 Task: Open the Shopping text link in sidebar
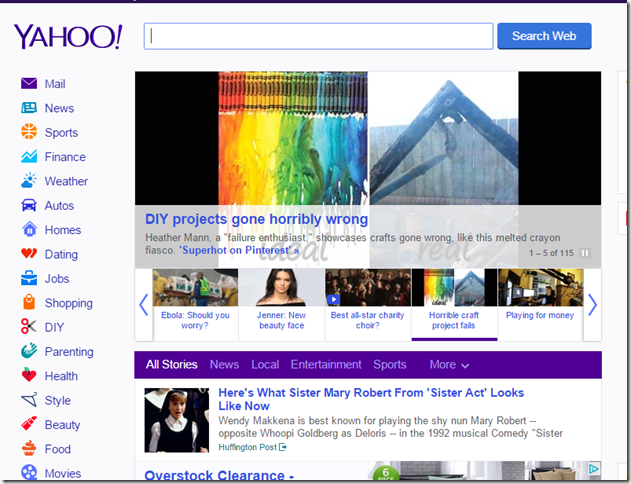pos(68,303)
